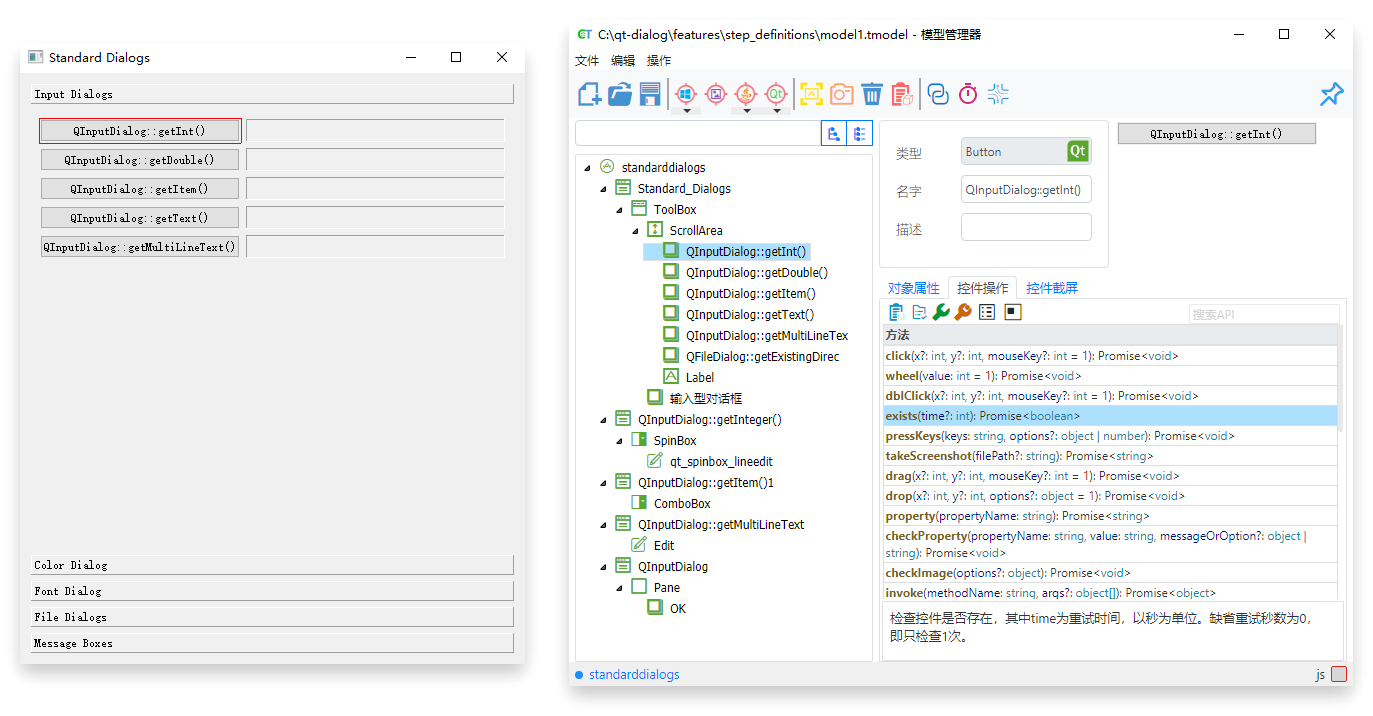This screenshot has width=1373, height=716.
Task: Select the qt_spinbox_lineedit tree node
Action: [x=721, y=462]
